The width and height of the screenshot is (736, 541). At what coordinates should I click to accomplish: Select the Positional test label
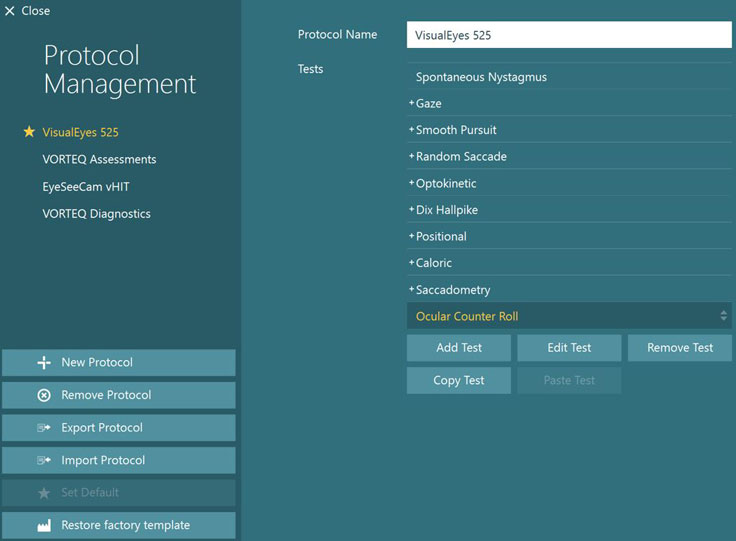[x=441, y=236]
